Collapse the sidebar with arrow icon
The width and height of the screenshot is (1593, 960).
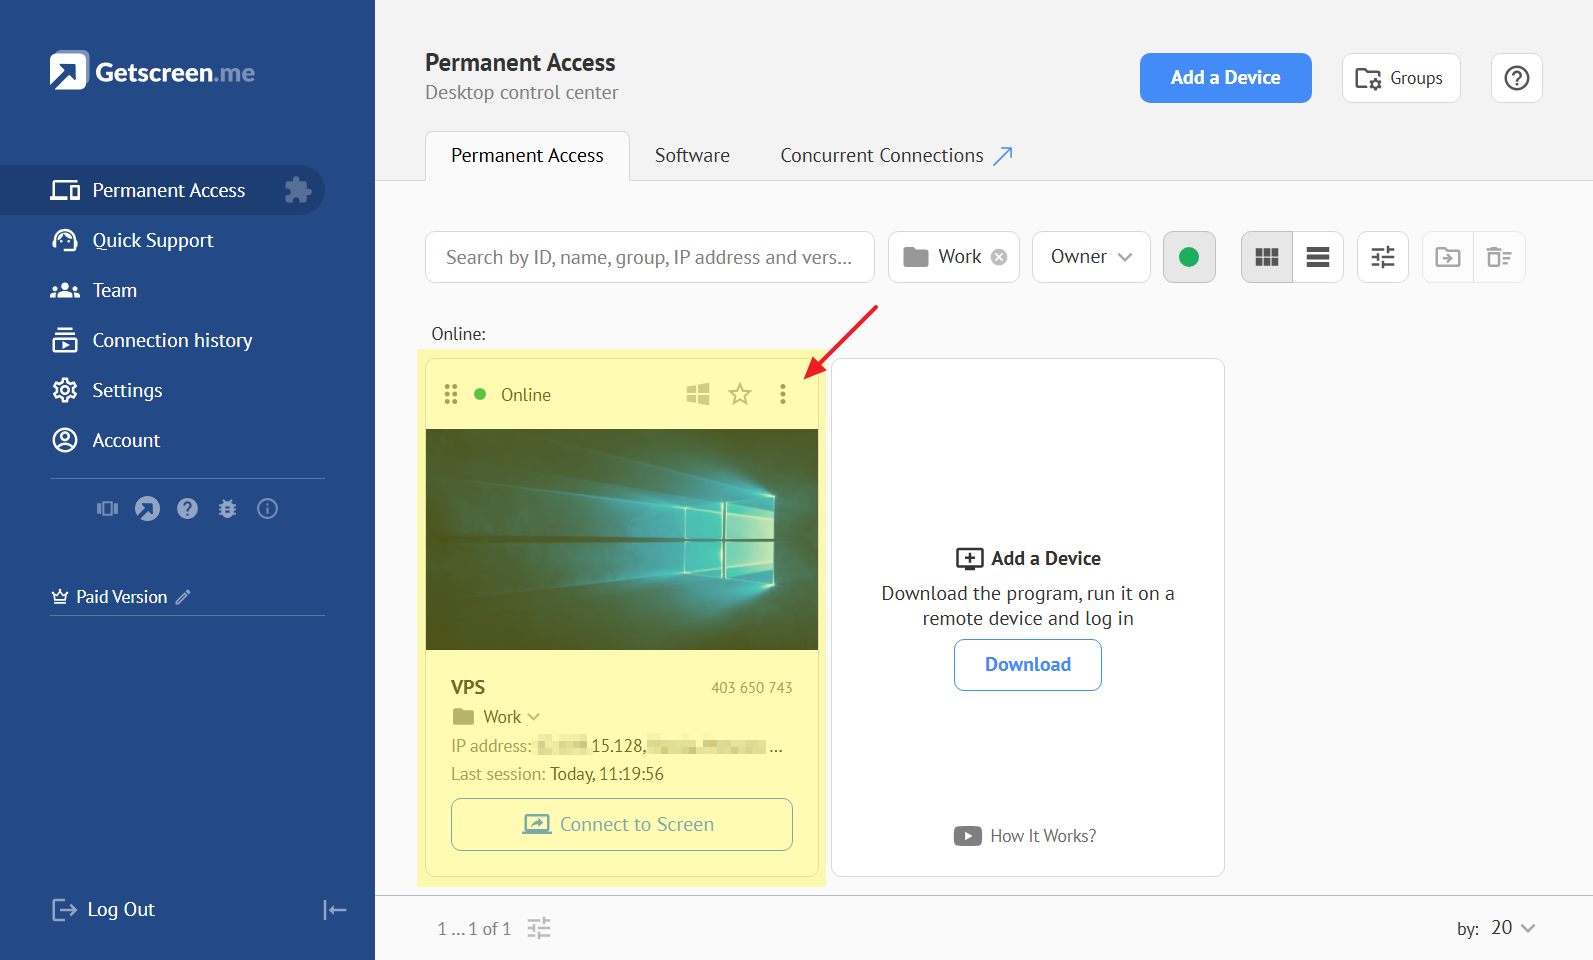[334, 909]
